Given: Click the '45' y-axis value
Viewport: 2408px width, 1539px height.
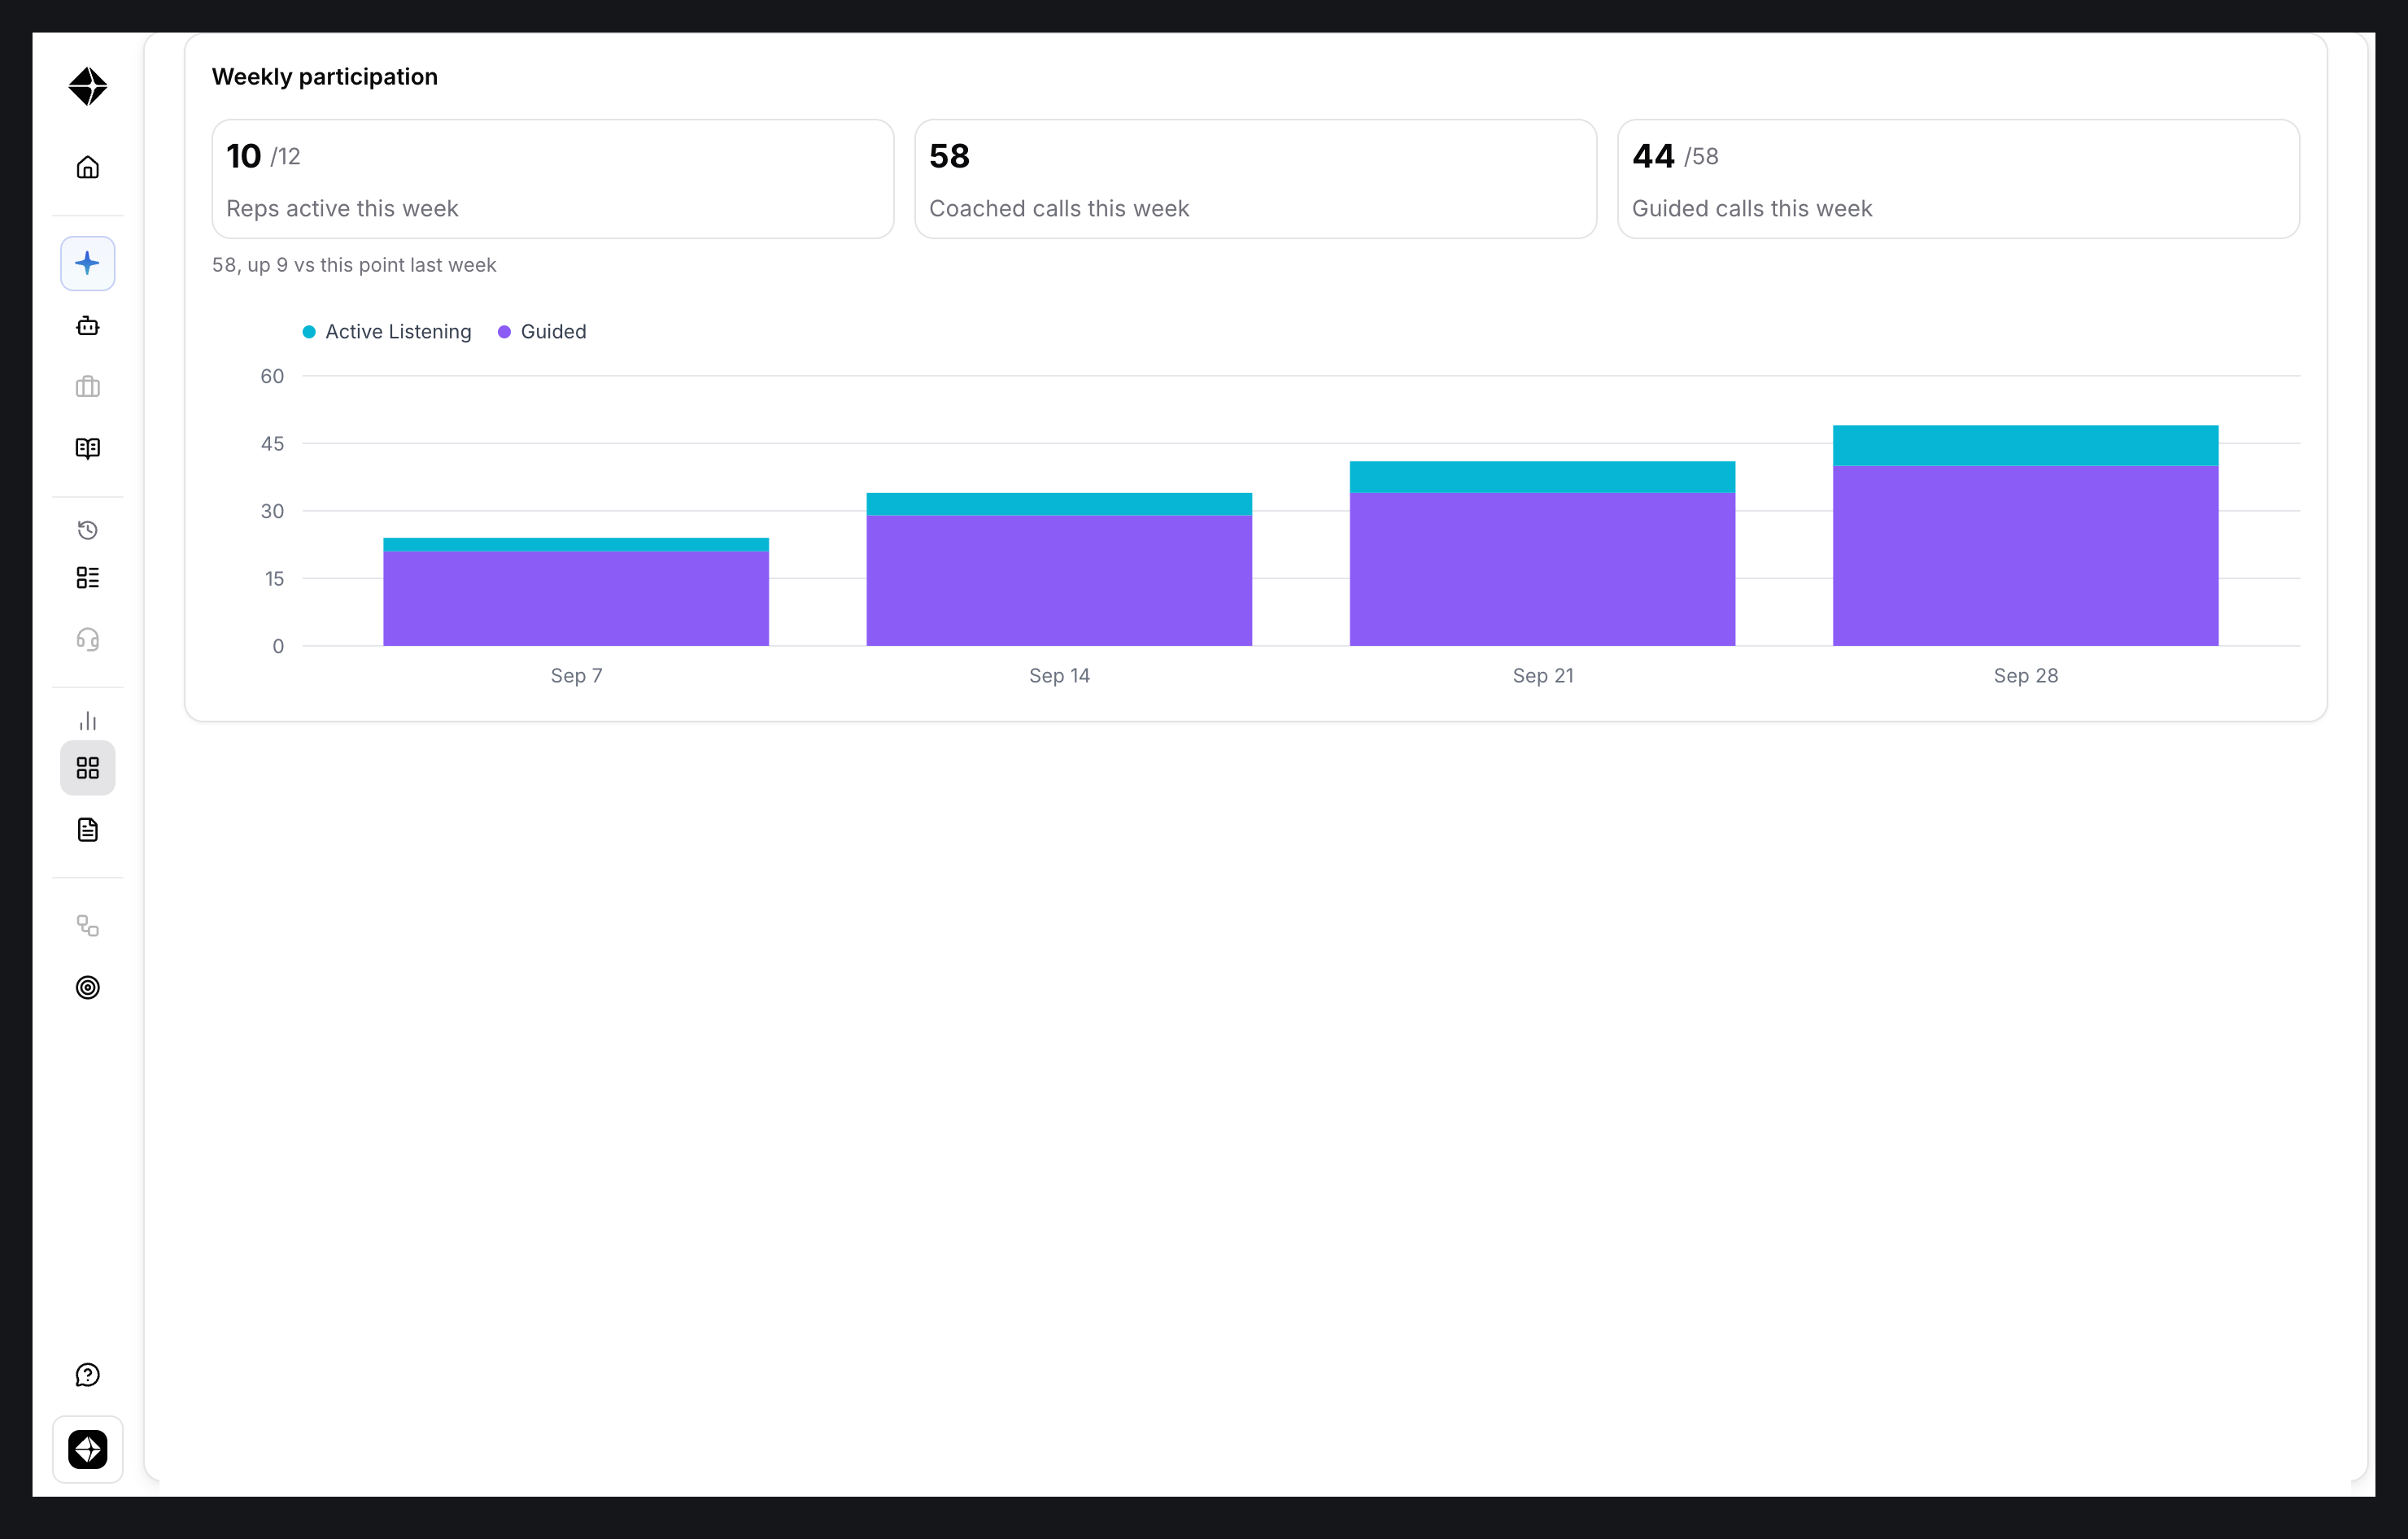Looking at the screenshot, I should 272,444.
